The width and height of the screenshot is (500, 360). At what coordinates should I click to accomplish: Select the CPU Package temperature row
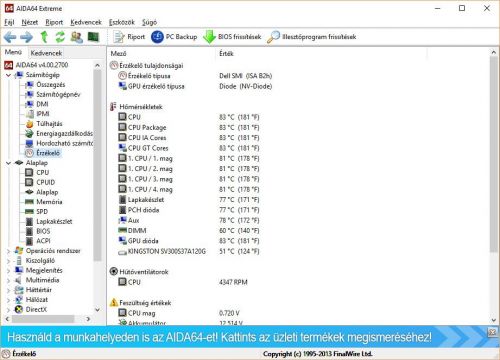click(x=189, y=128)
